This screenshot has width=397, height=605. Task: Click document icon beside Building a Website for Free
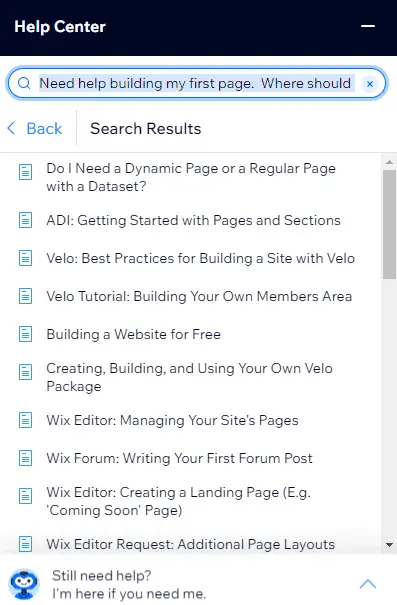[x=25, y=334]
